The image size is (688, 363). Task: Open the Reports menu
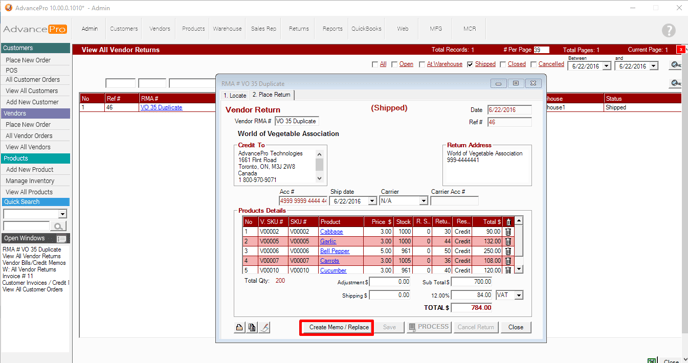(332, 29)
